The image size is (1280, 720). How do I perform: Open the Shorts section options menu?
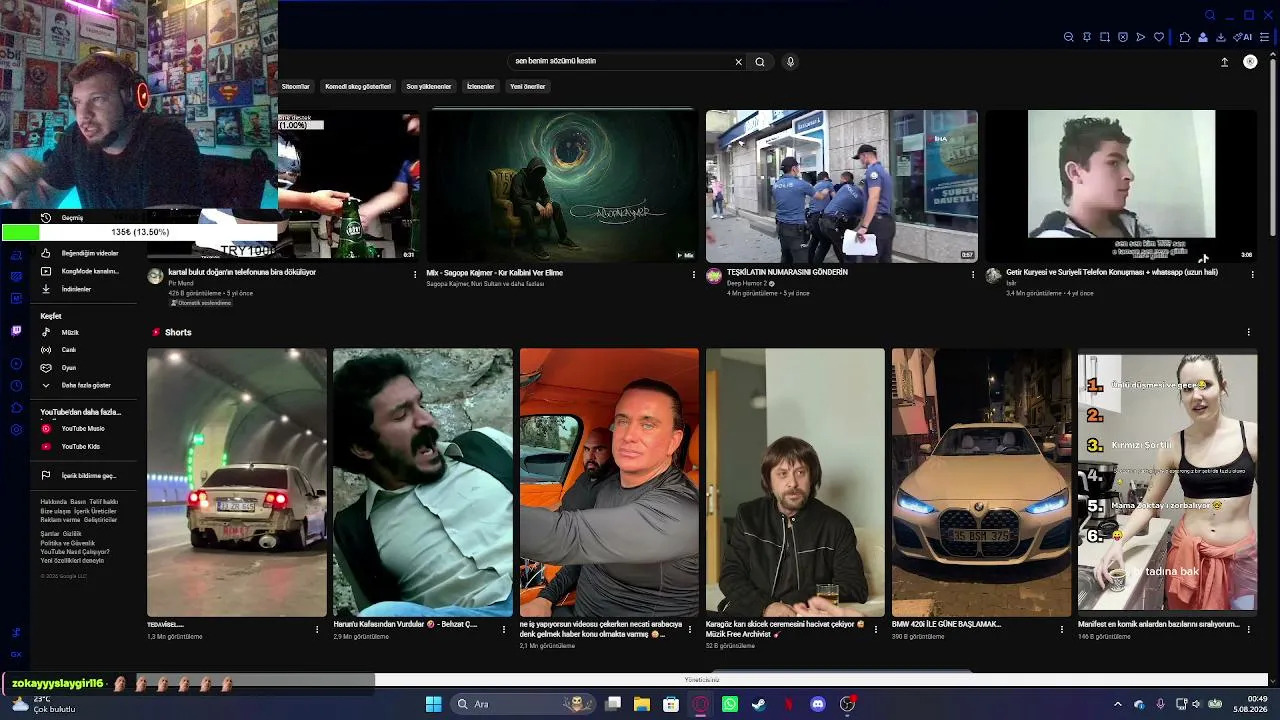point(1248,332)
